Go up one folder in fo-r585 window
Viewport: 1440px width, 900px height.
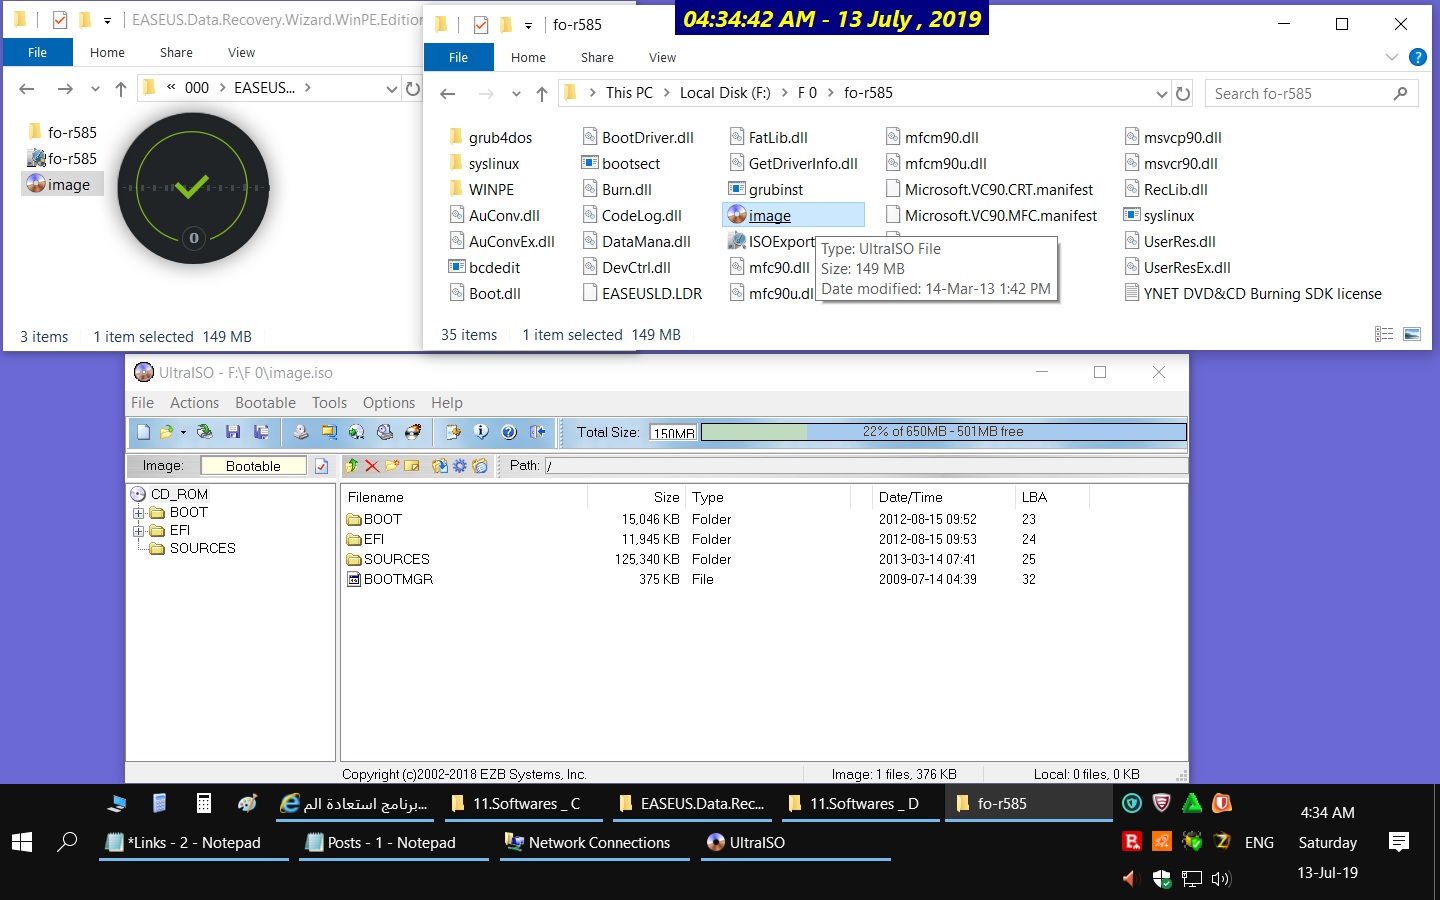pyautogui.click(x=542, y=94)
